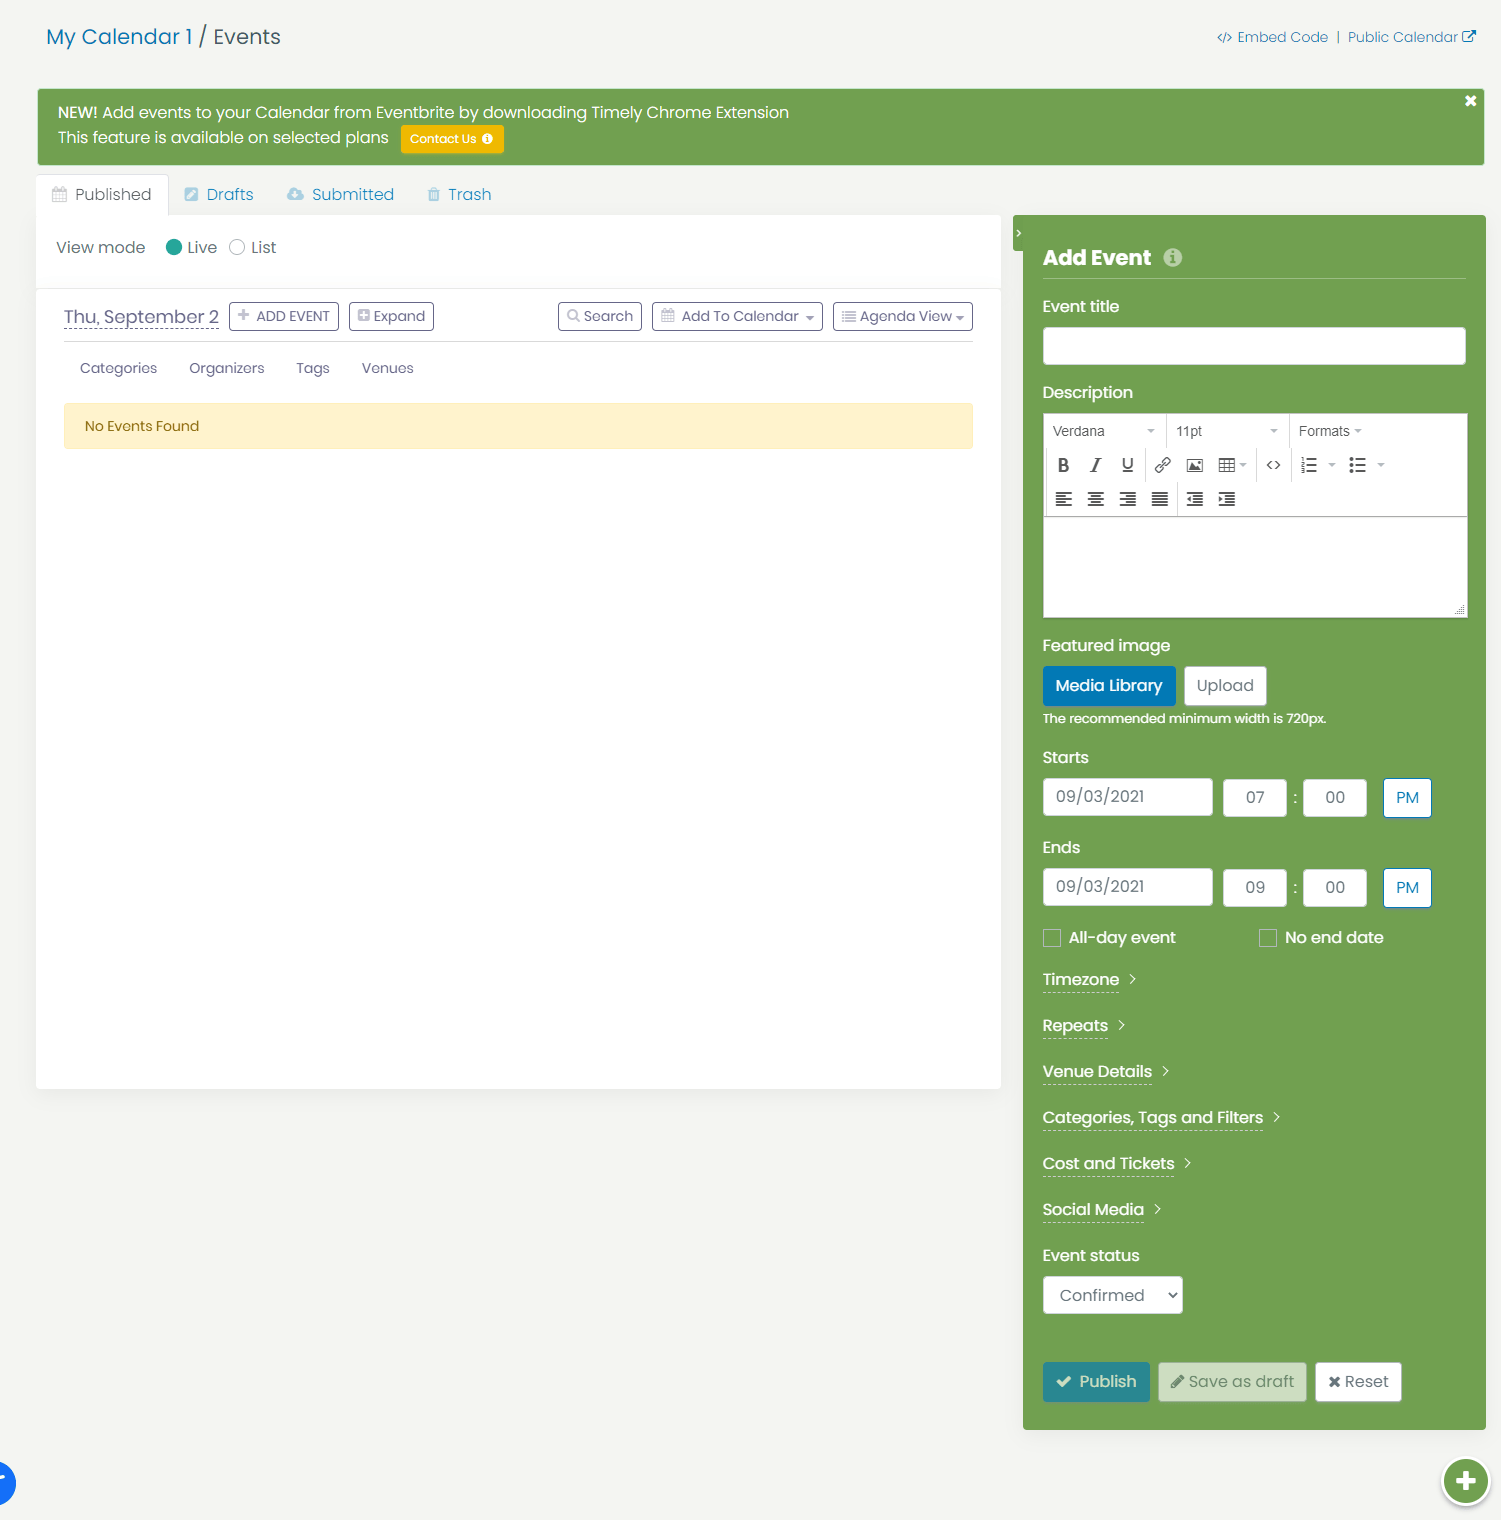
Task: Insert an image using editor toolbar
Action: [1194, 465]
